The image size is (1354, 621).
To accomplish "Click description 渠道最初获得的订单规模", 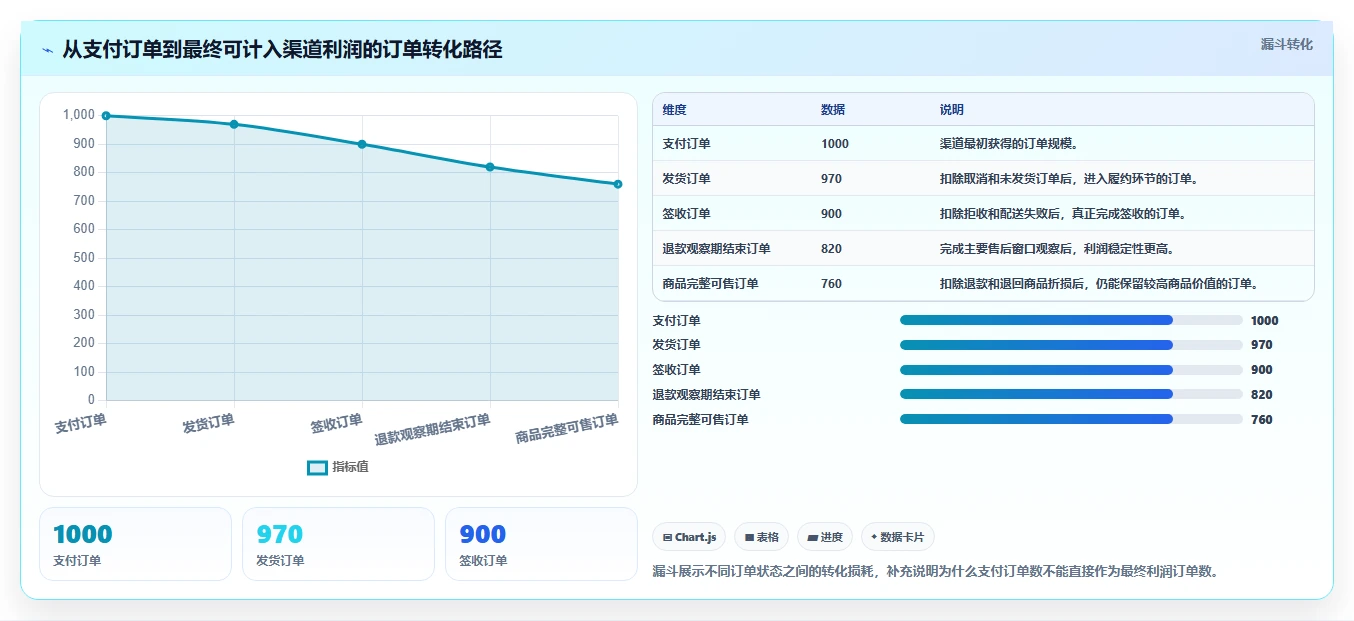I will coord(1008,144).
